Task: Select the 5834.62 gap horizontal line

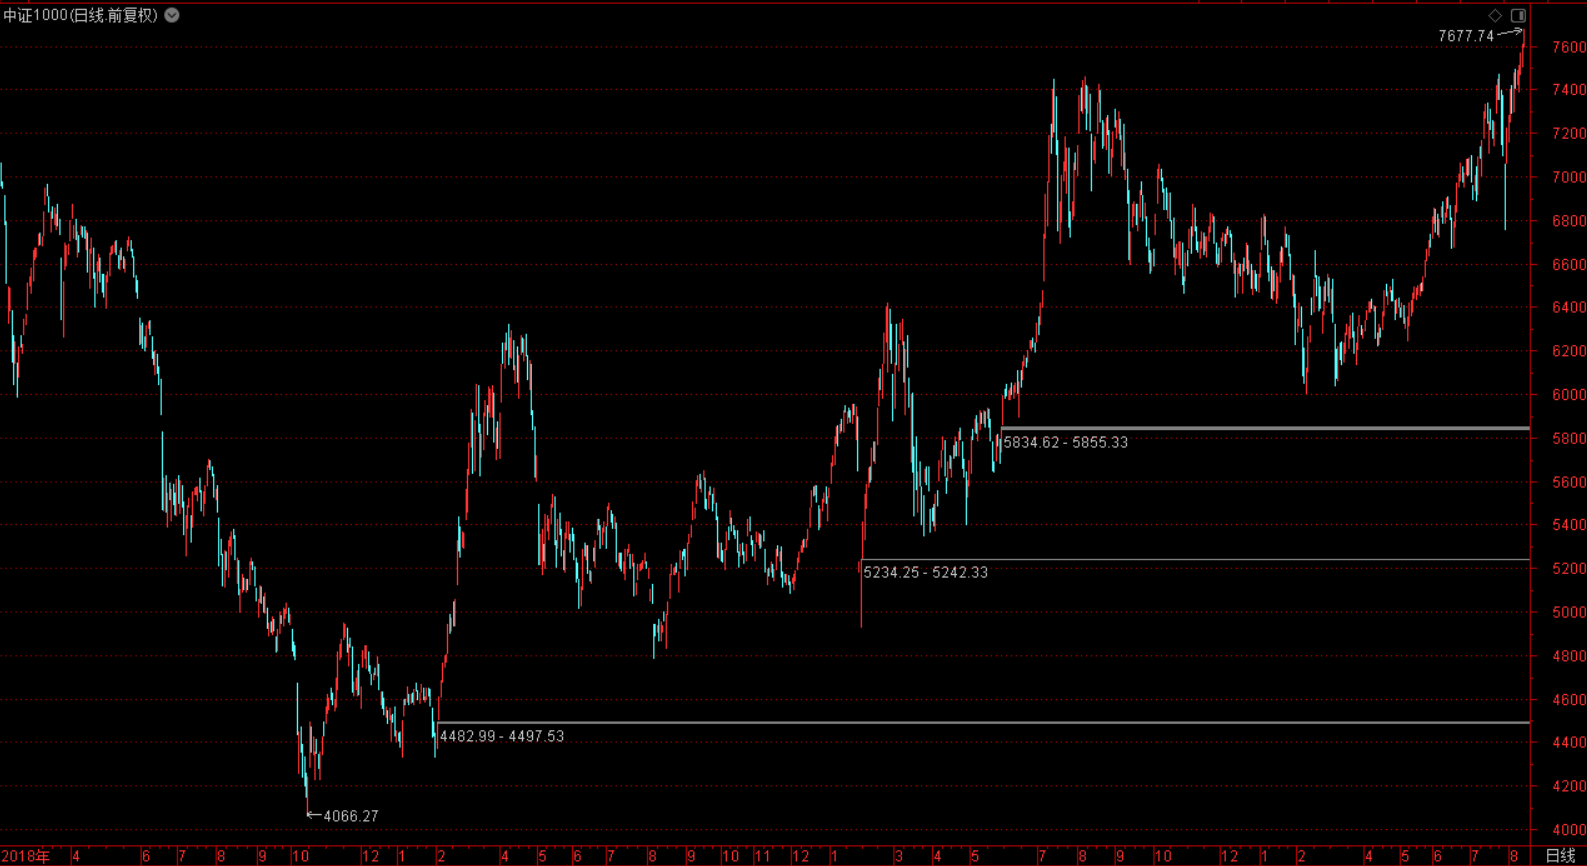Action: 1265,429
